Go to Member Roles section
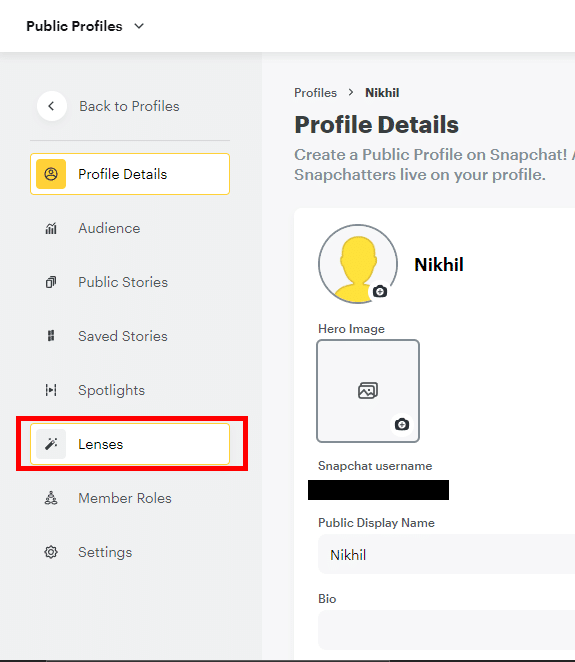The width and height of the screenshot is (575, 662). pyautogui.click(x=130, y=498)
